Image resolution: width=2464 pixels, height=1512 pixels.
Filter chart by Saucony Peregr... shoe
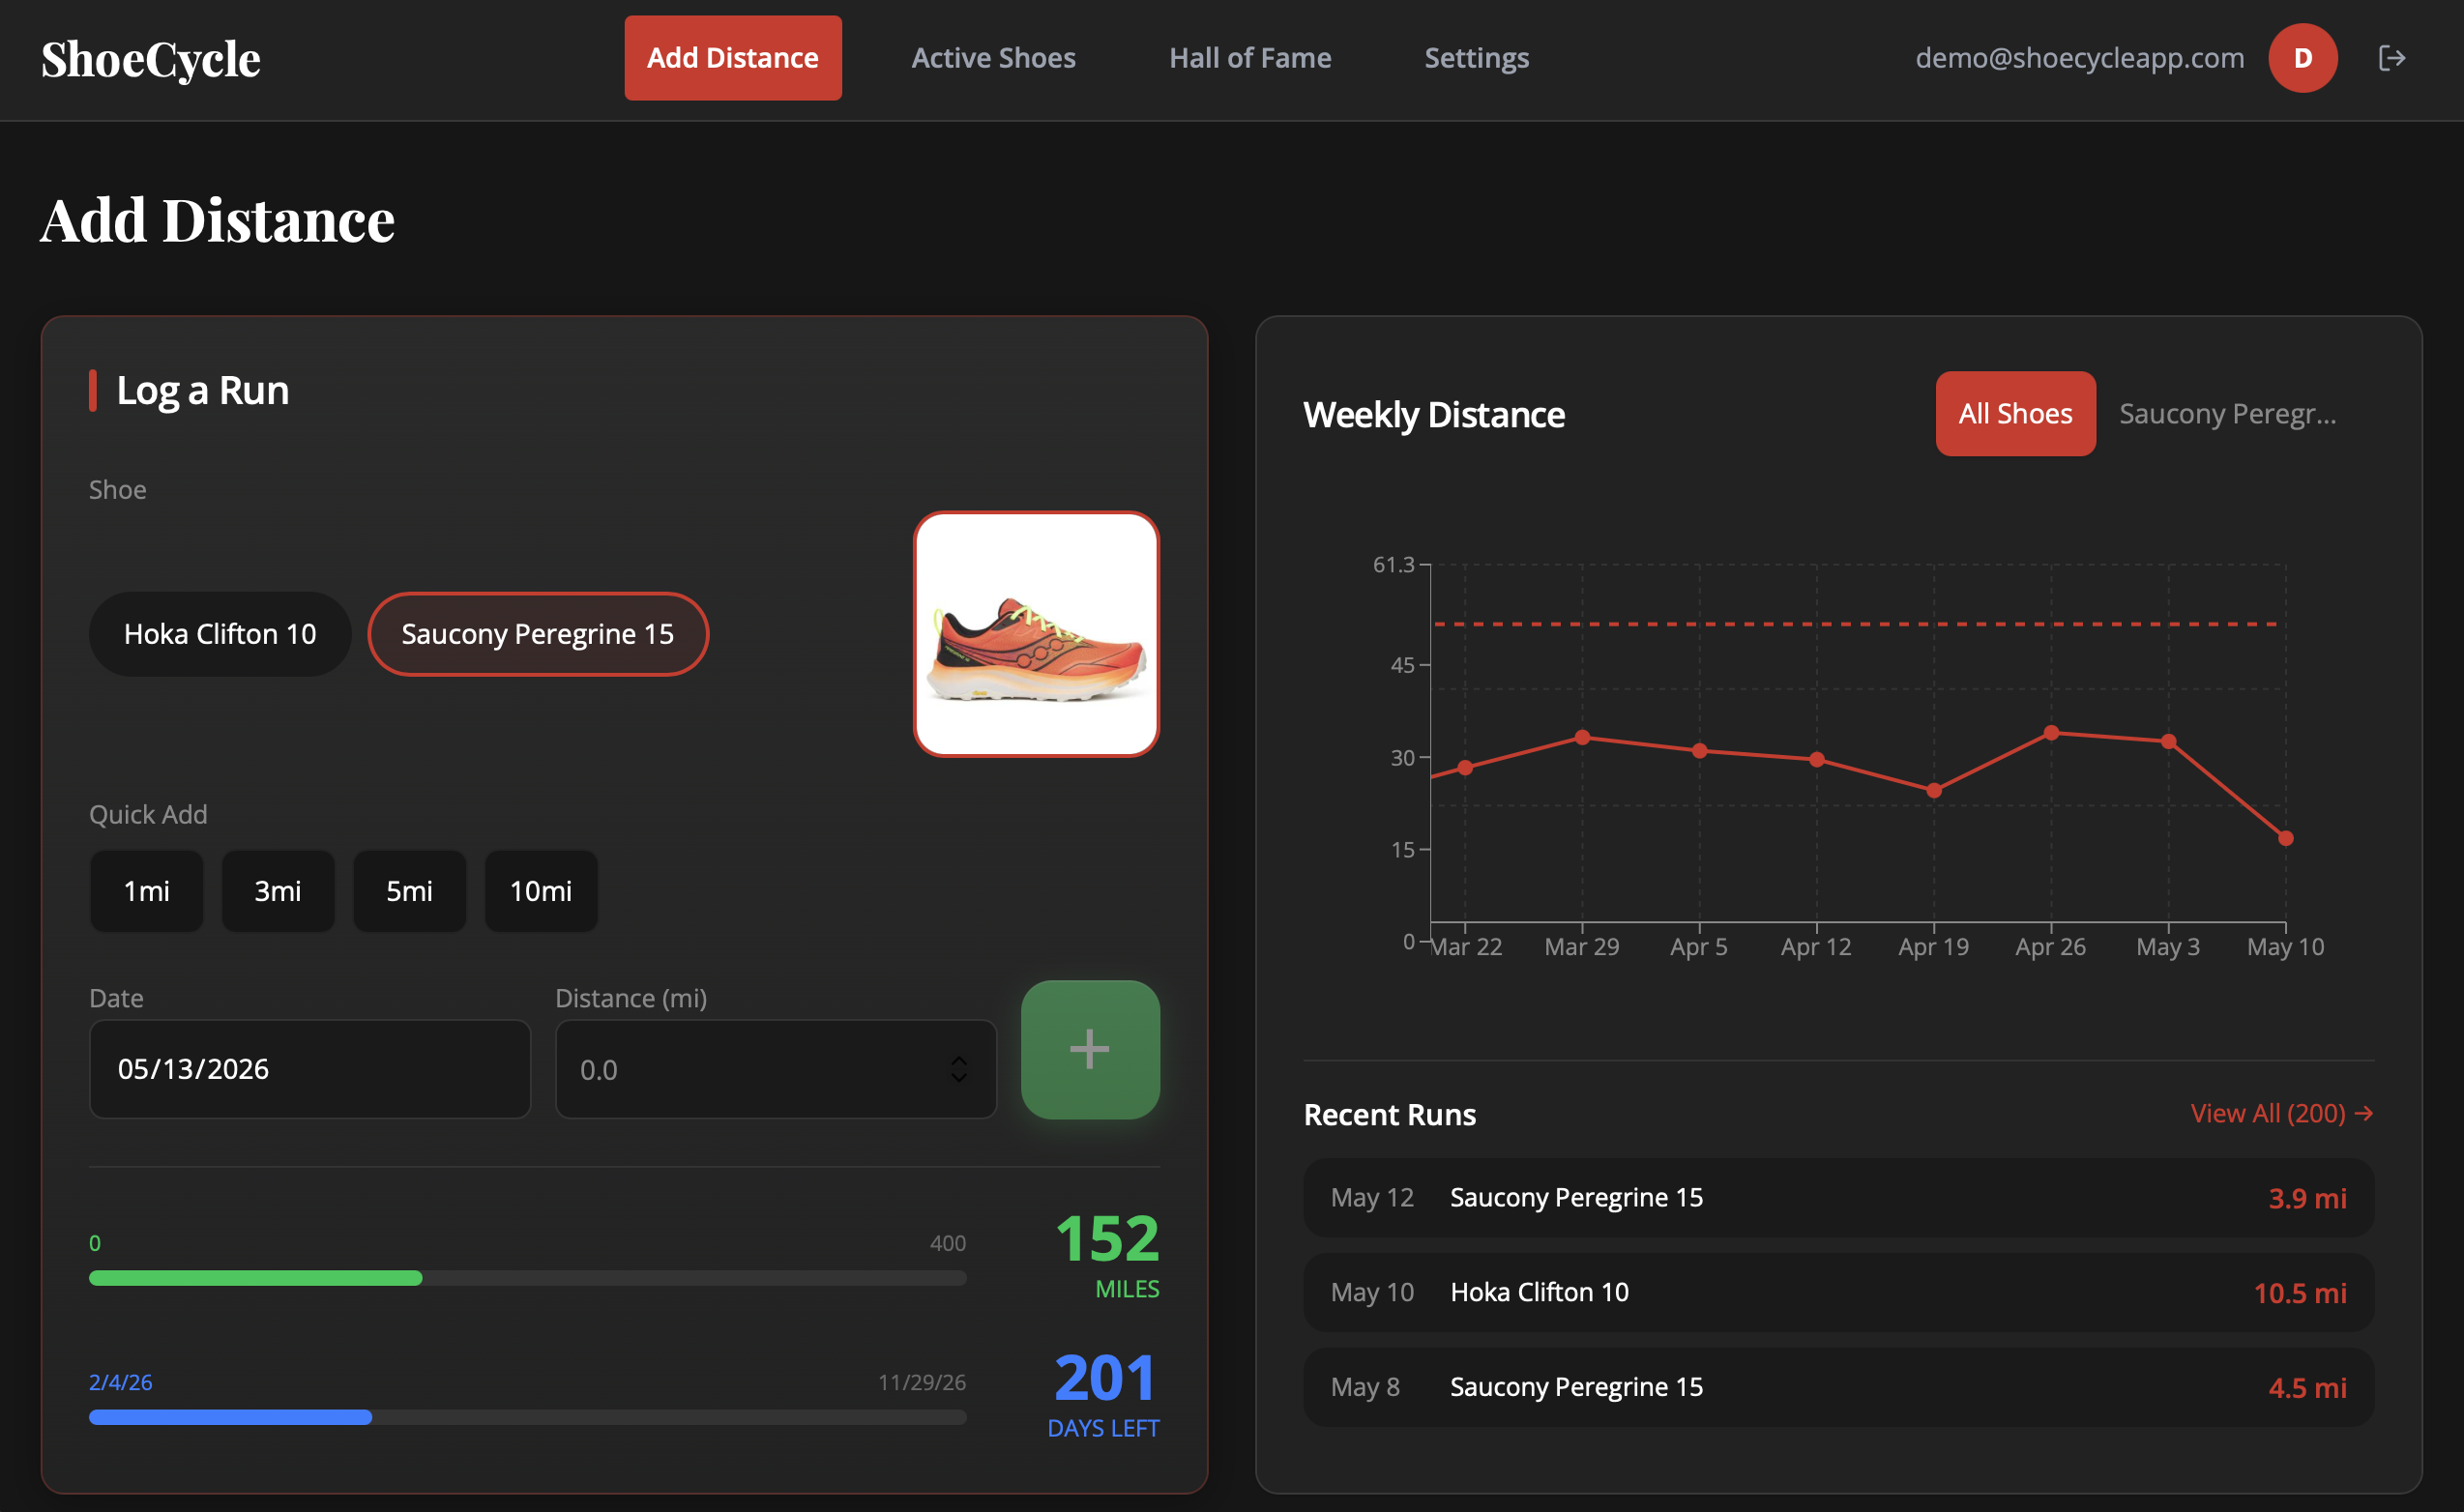[x=2228, y=414]
